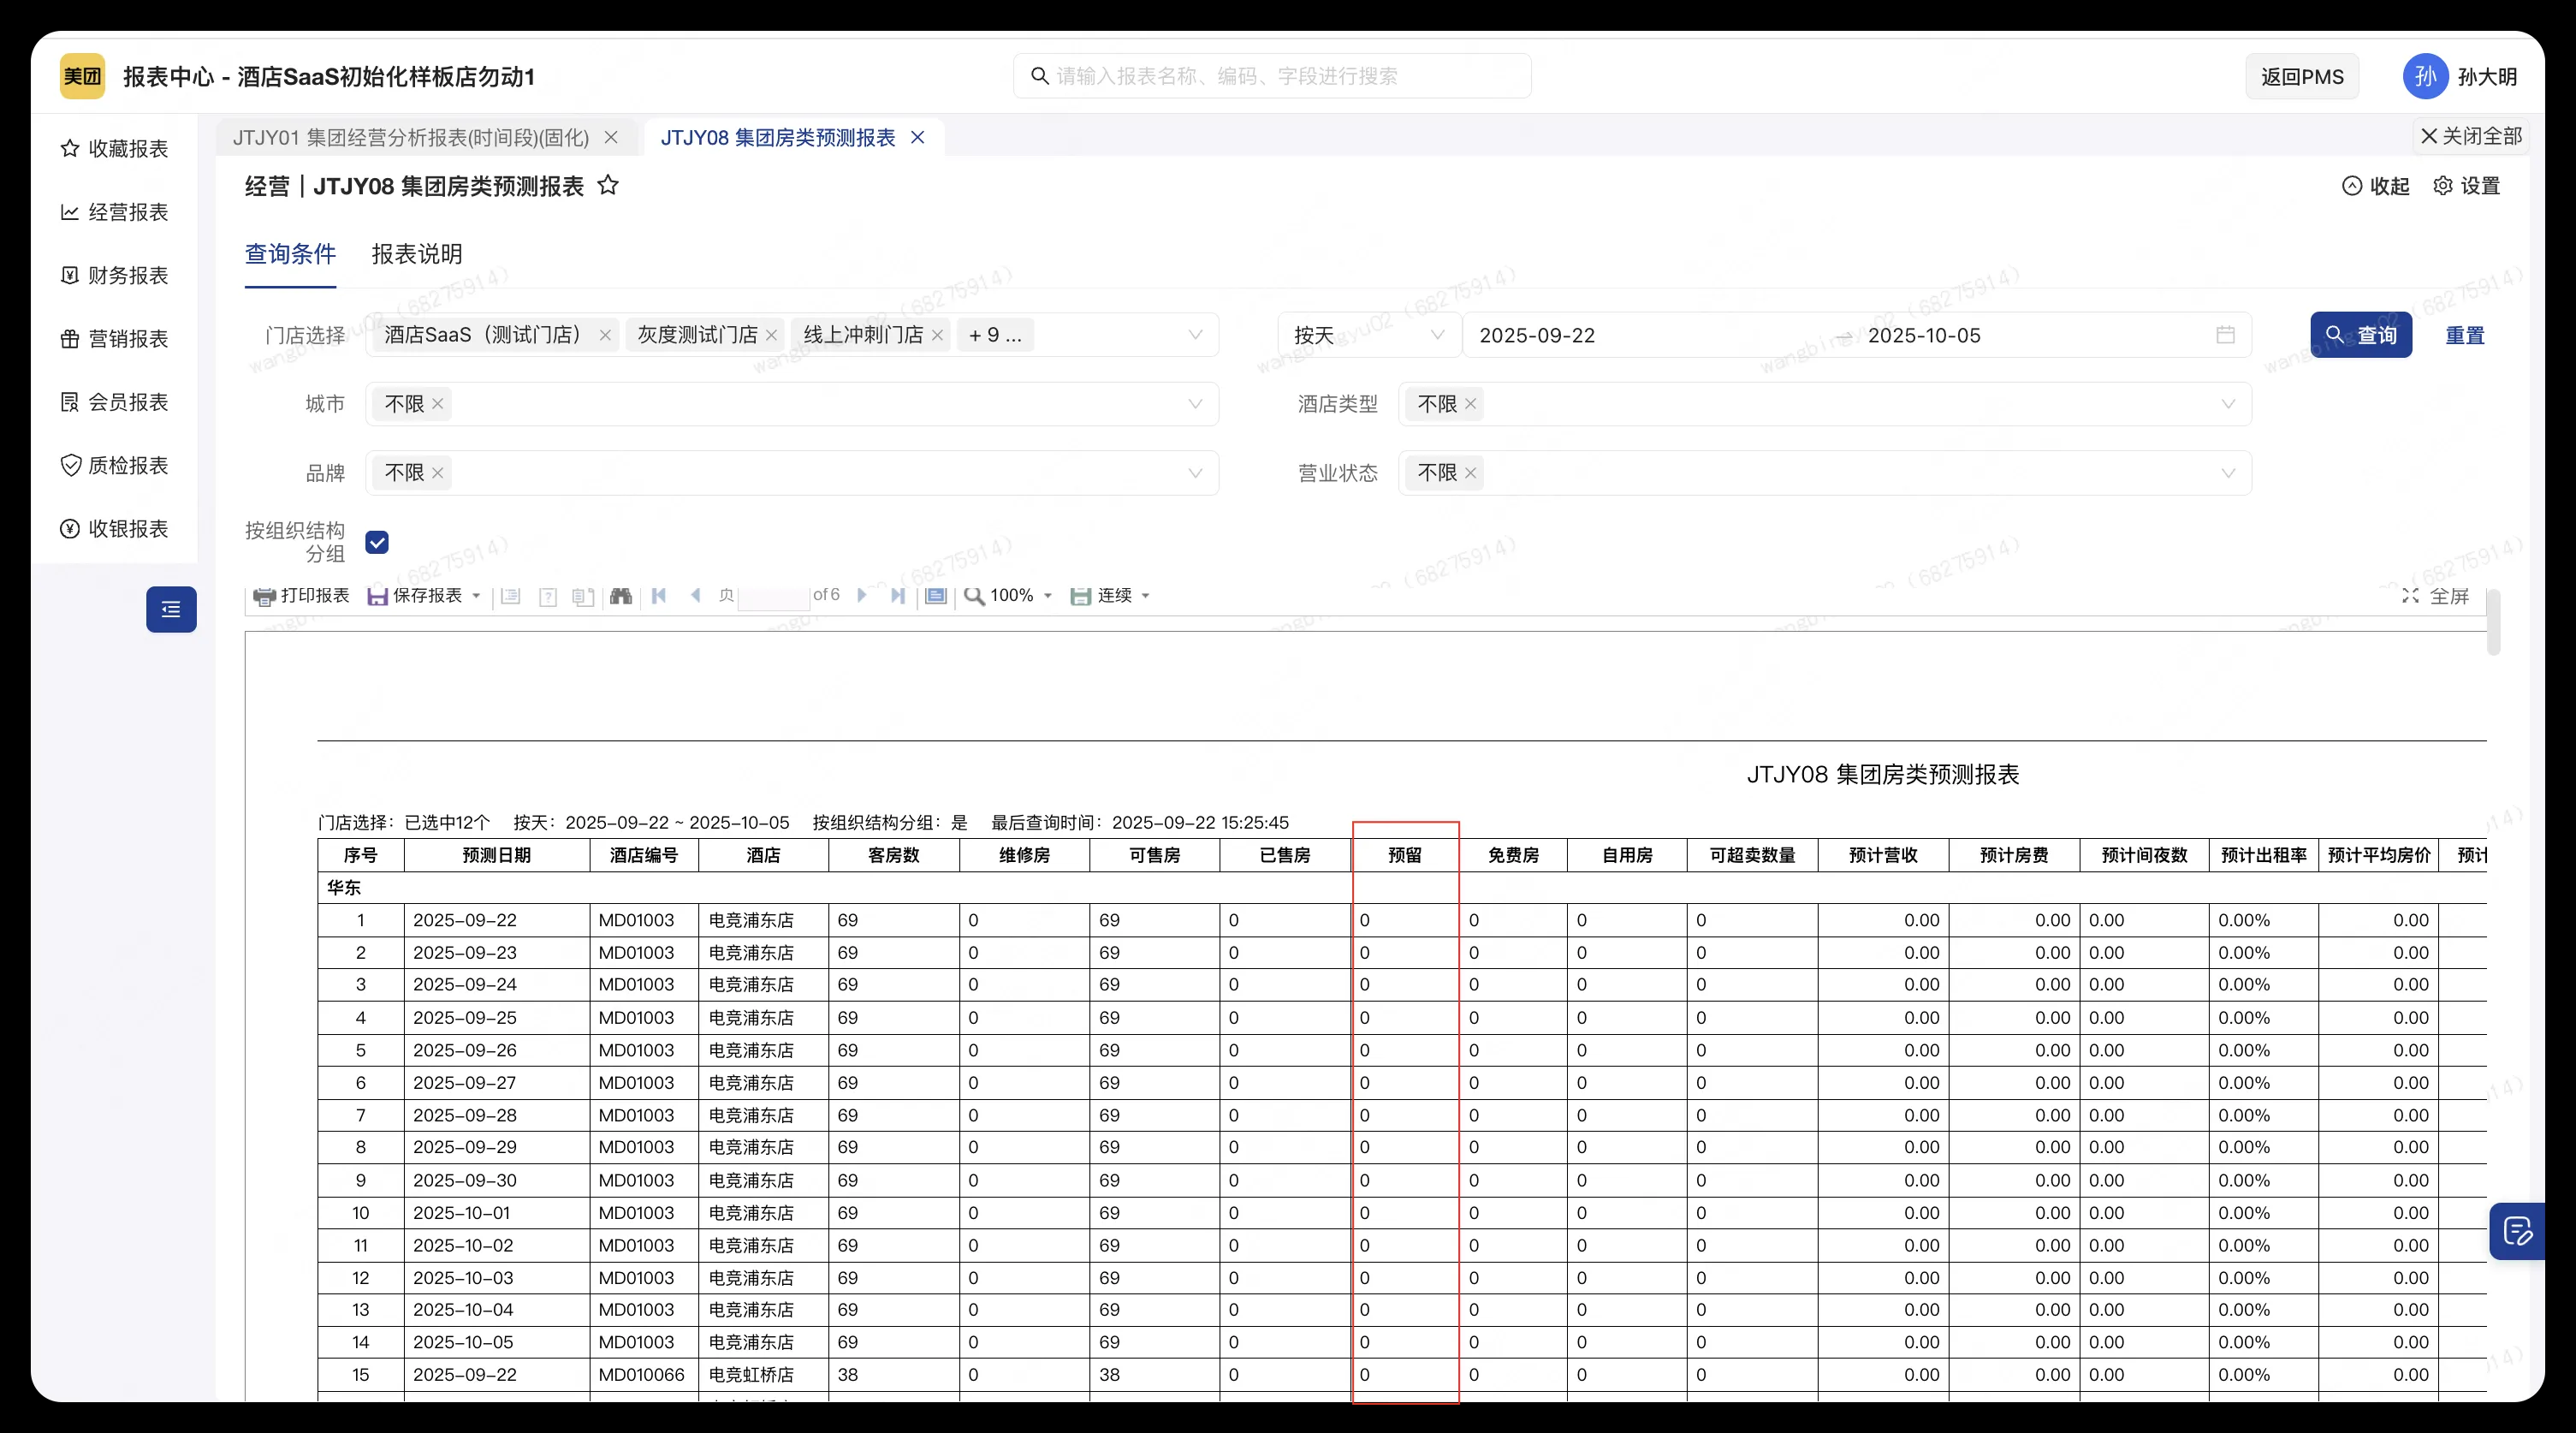Open the 按天 granularity dropdown

point(1368,335)
